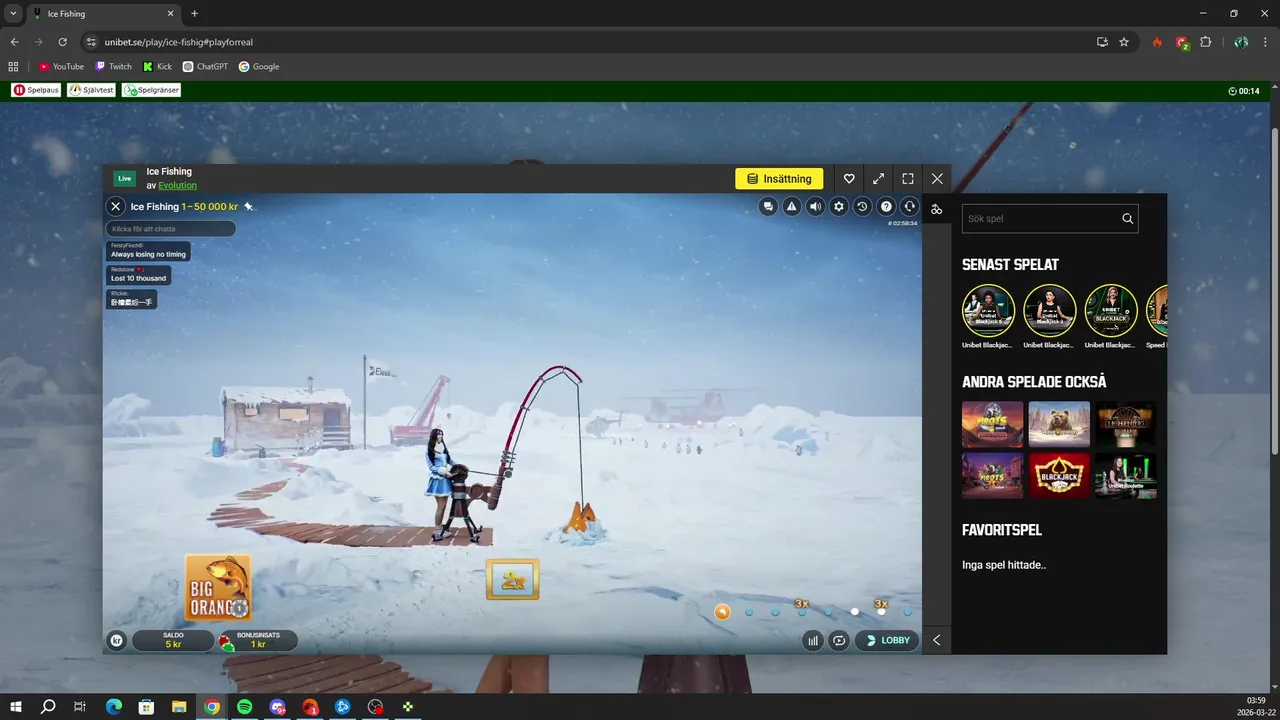Open Windows taskbar search

point(48,706)
